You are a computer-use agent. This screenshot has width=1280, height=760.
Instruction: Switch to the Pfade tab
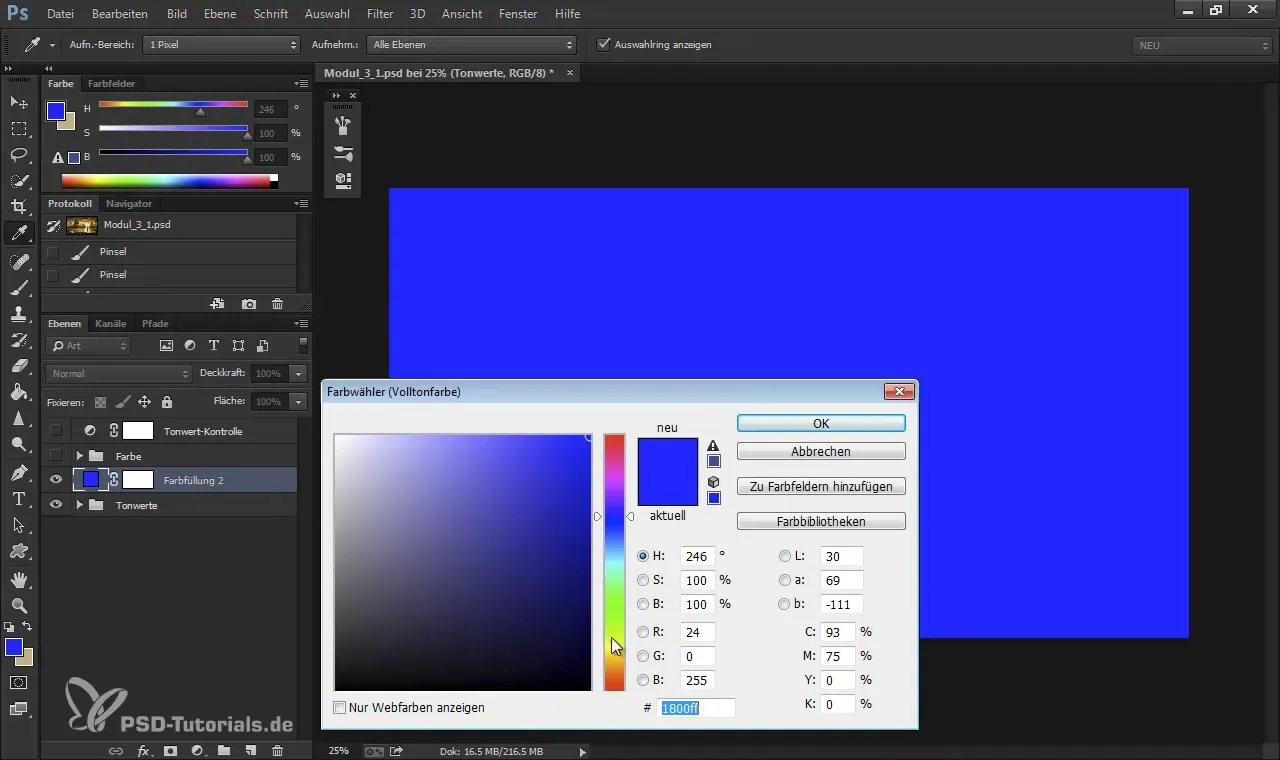pos(155,324)
